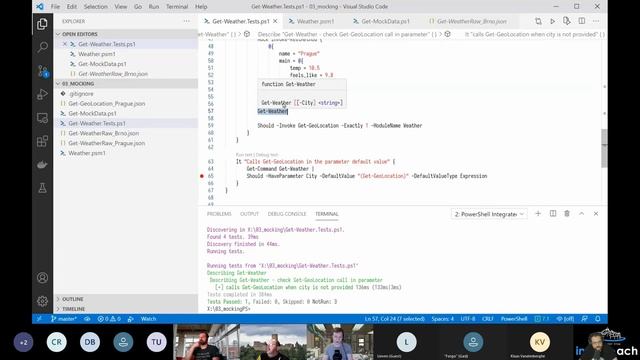The image size is (640, 360).
Task: Toggle breakpoint on line 65
Action: [x=202, y=176]
